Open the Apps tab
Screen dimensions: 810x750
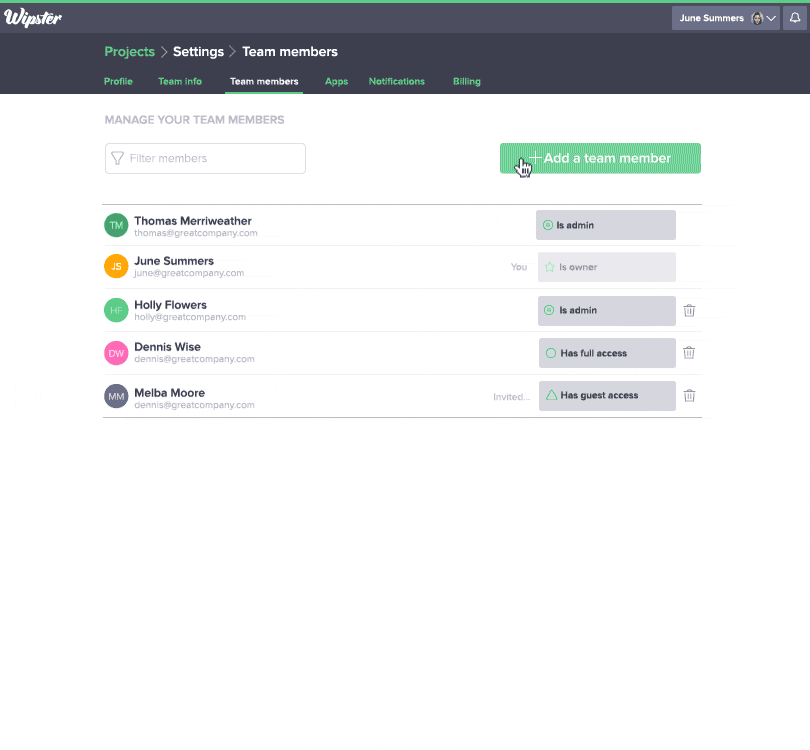(336, 82)
